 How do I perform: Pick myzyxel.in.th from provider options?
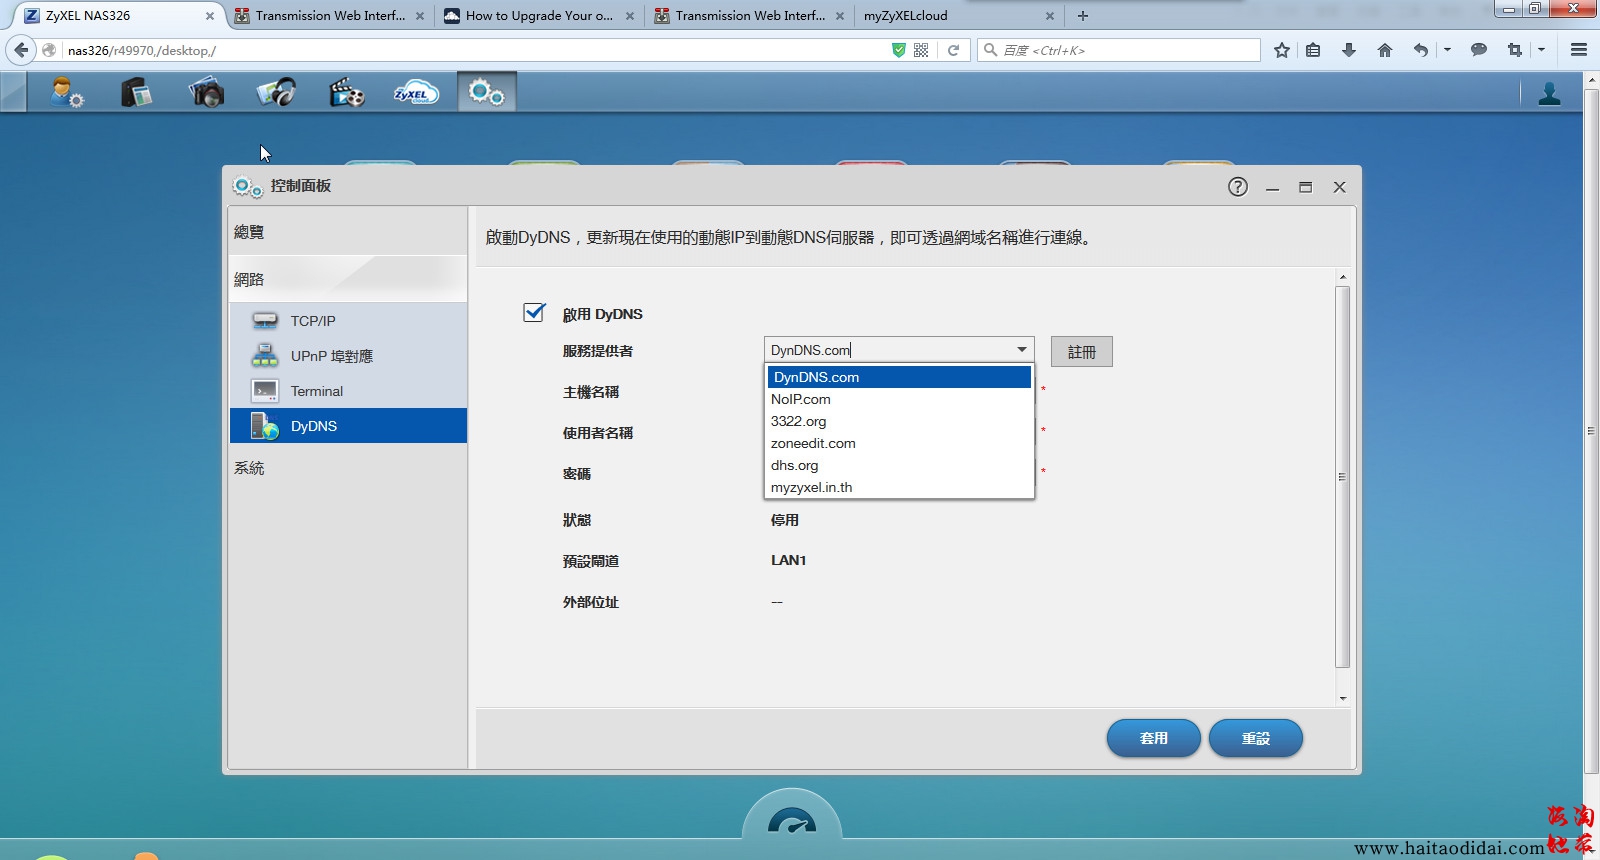(x=899, y=487)
